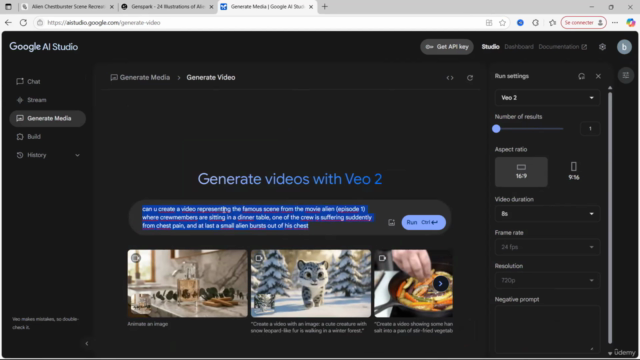Bookmark page with the star icon

click(502, 23)
